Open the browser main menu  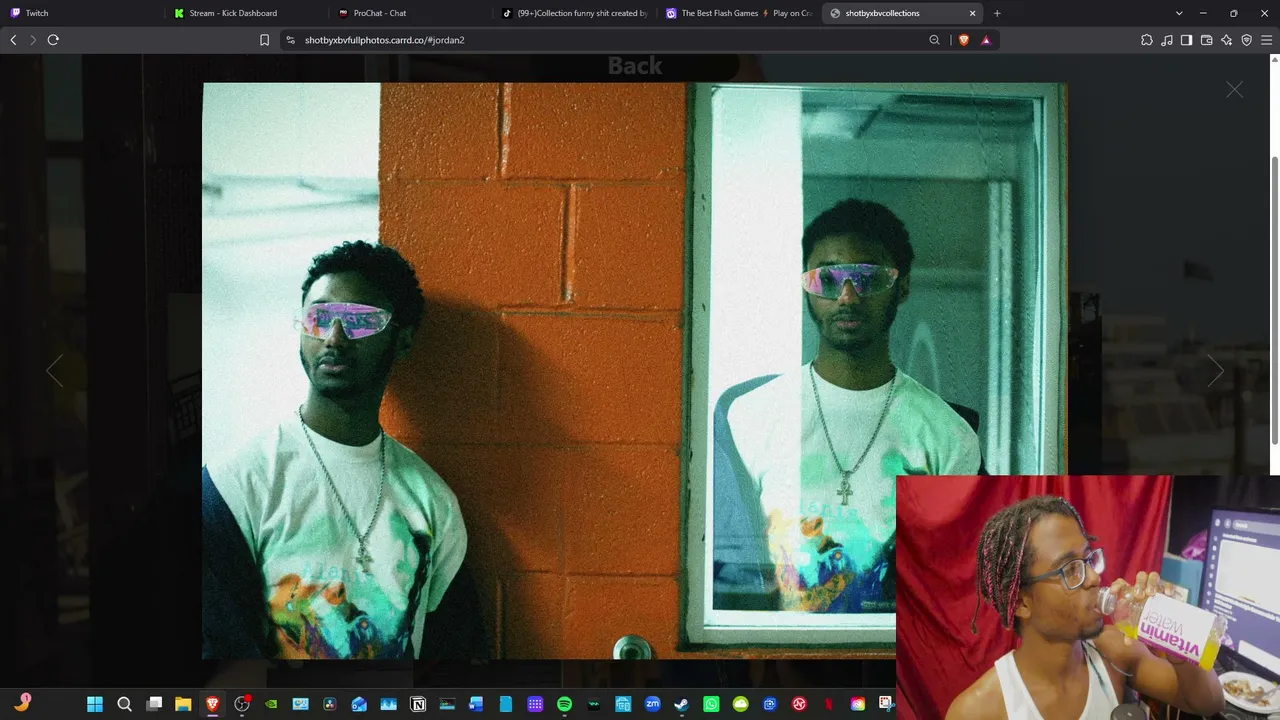pyautogui.click(x=1267, y=40)
